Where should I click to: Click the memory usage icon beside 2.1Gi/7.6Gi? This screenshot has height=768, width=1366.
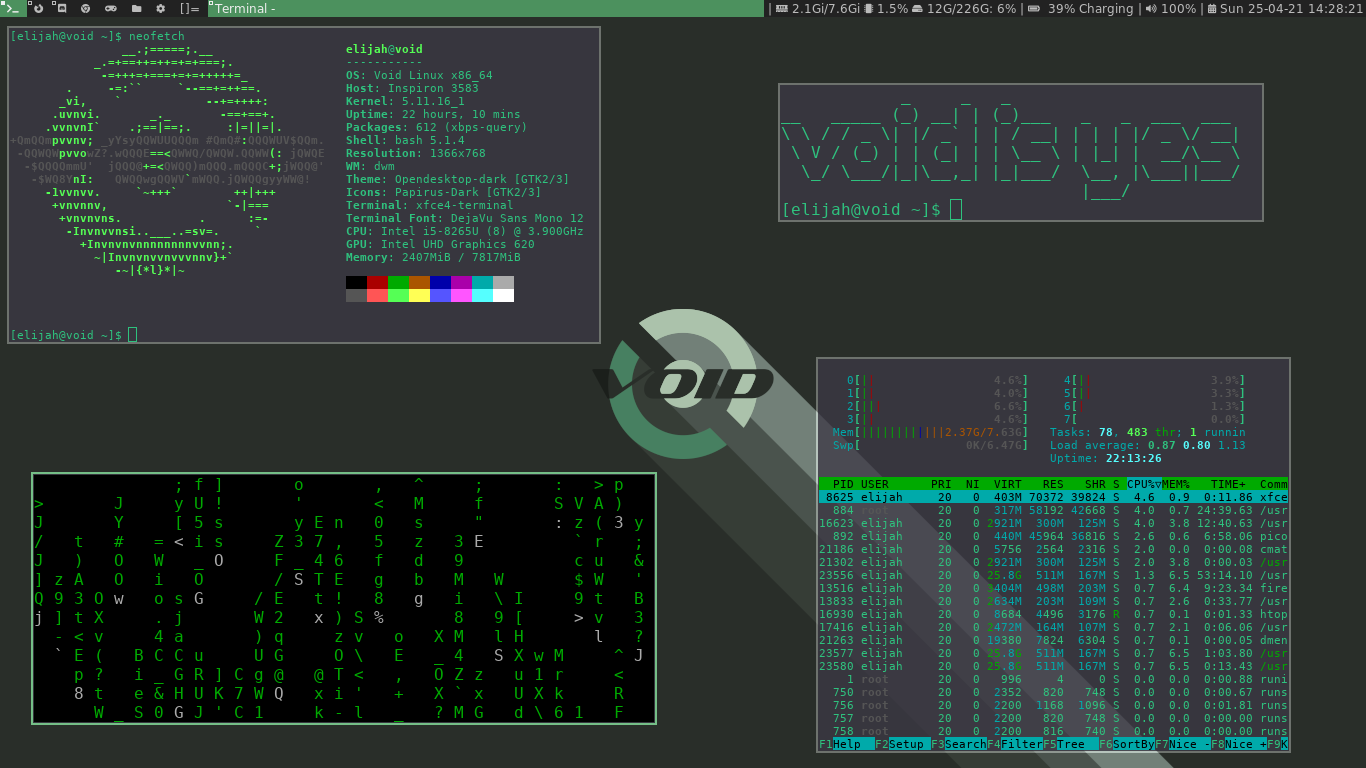[x=784, y=8]
